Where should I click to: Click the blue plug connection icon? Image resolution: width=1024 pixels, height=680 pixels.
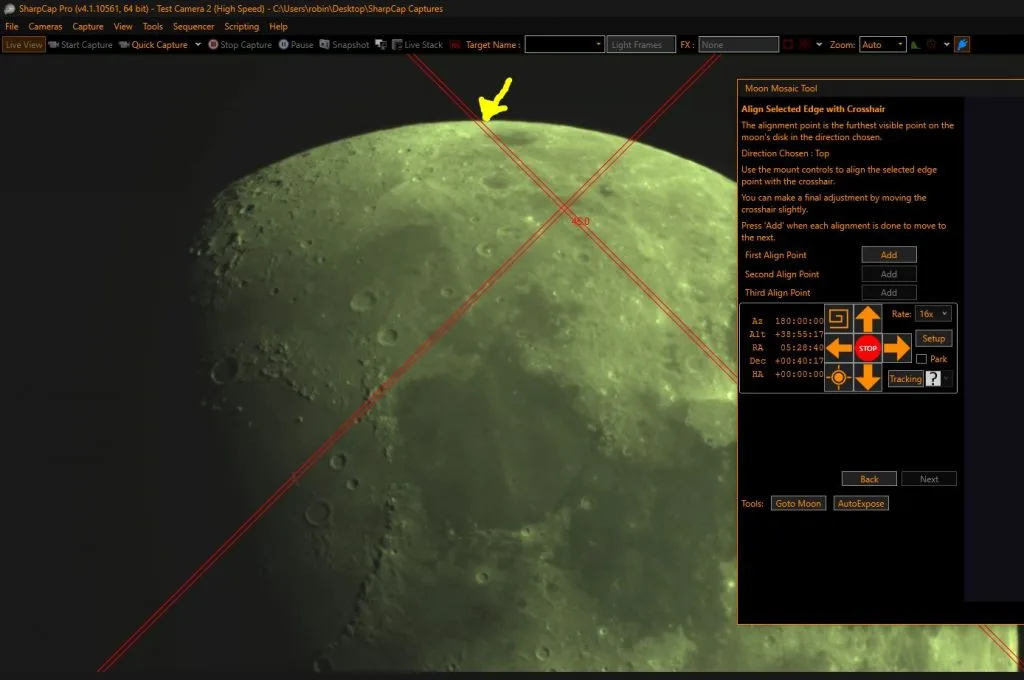(962, 44)
